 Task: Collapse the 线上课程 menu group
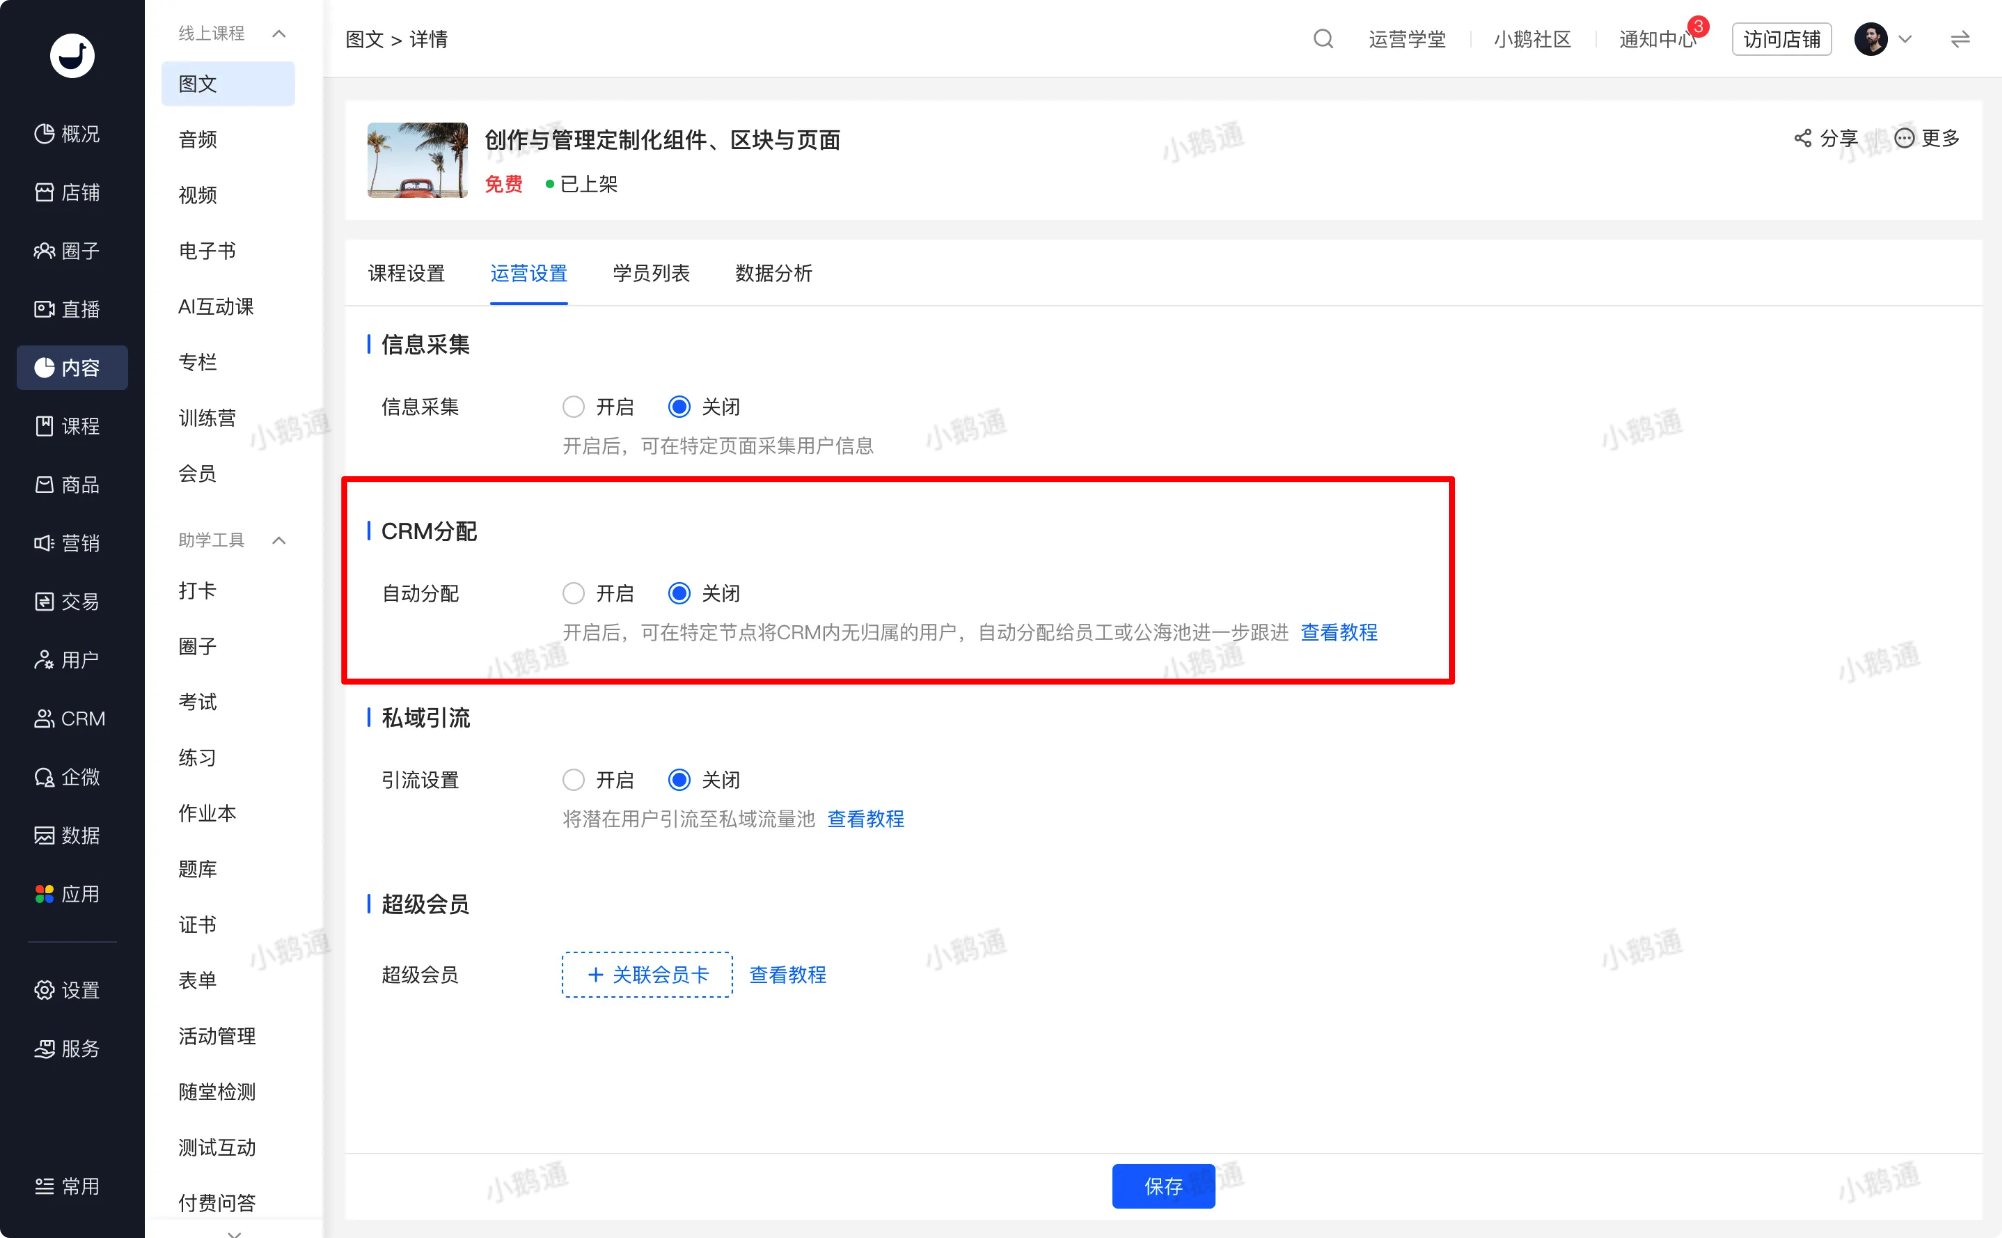pos(279,33)
